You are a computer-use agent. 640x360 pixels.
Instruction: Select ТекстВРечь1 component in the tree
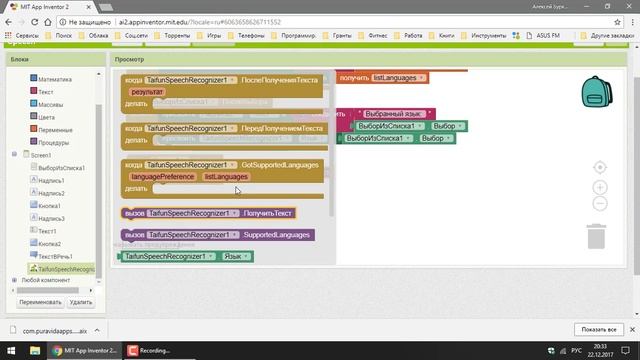tap(55, 256)
